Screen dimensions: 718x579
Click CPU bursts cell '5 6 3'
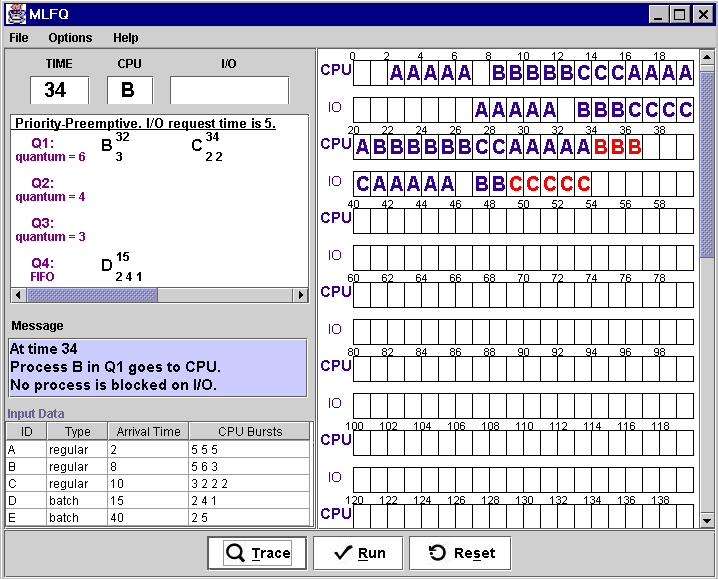(x=250, y=466)
